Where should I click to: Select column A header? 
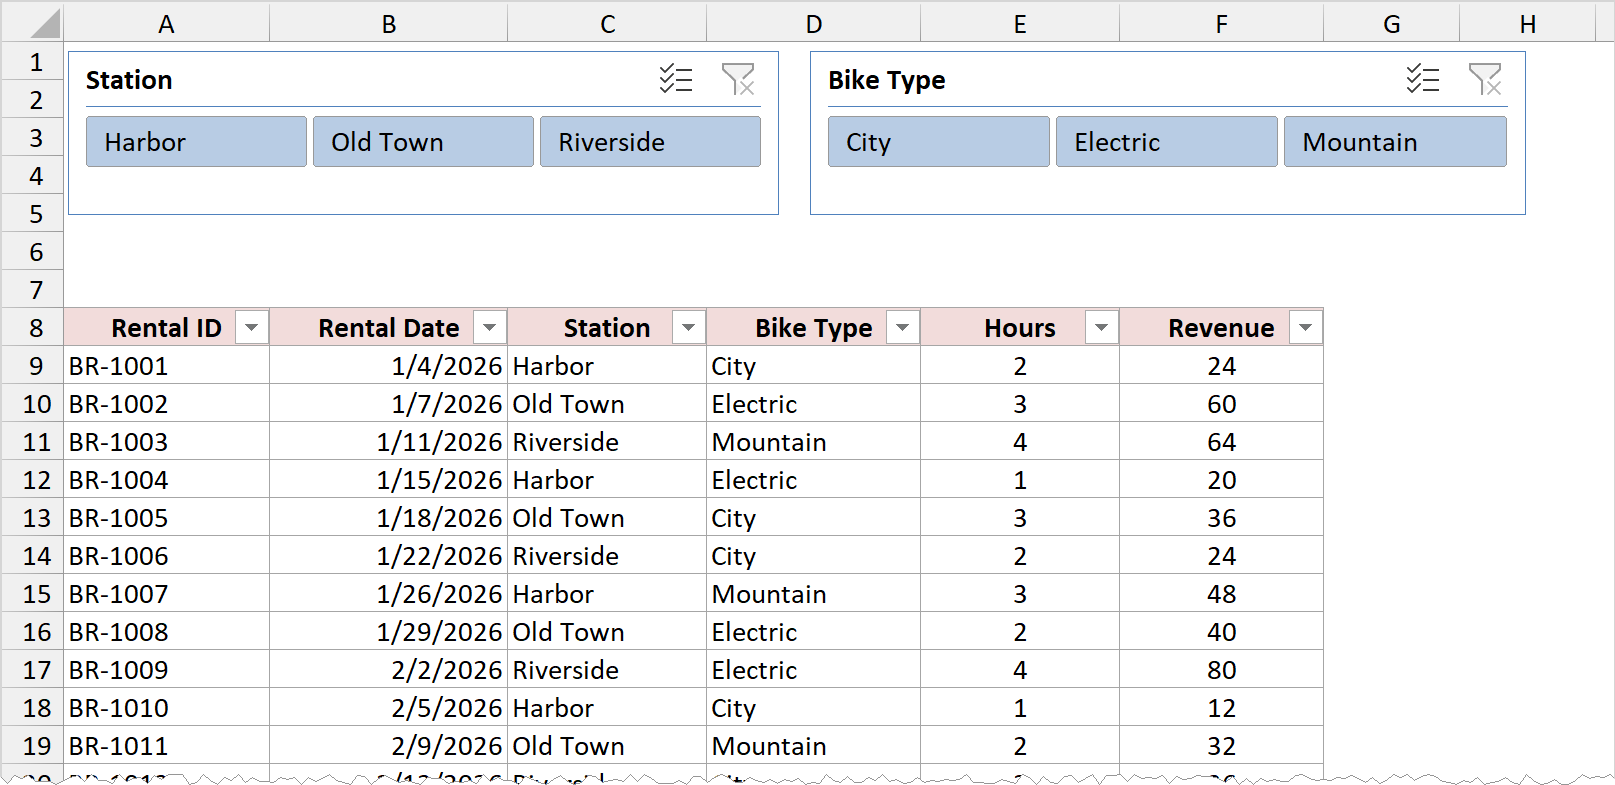(x=166, y=24)
